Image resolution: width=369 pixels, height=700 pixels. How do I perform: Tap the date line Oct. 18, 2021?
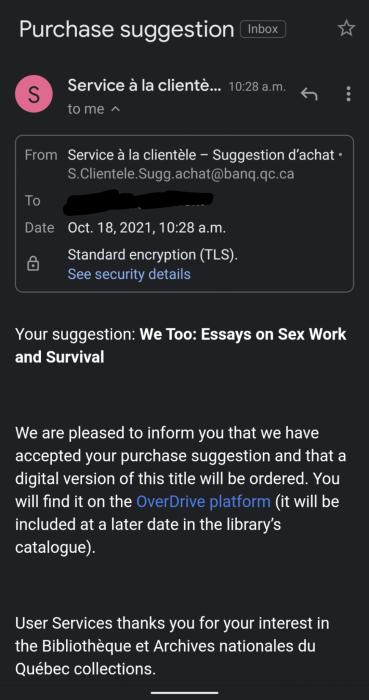click(146, 228)
